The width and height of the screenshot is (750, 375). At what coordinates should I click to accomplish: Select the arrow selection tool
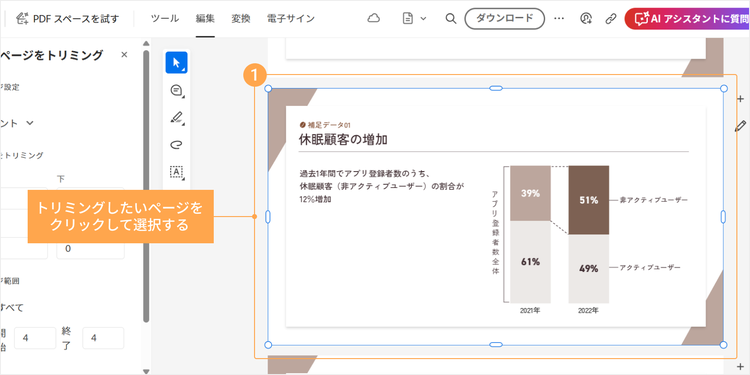176,63
